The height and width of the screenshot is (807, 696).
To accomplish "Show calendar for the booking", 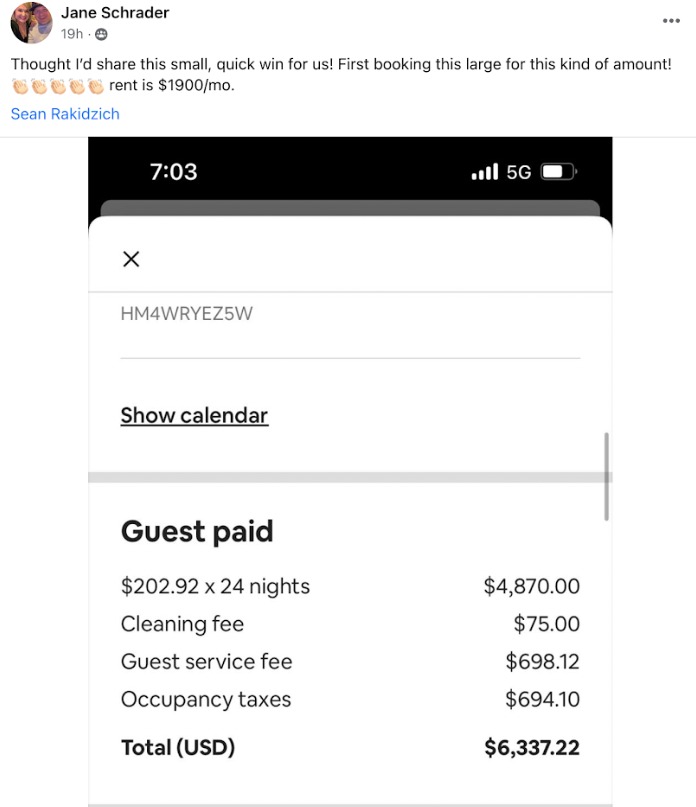I will pos(194,415).
